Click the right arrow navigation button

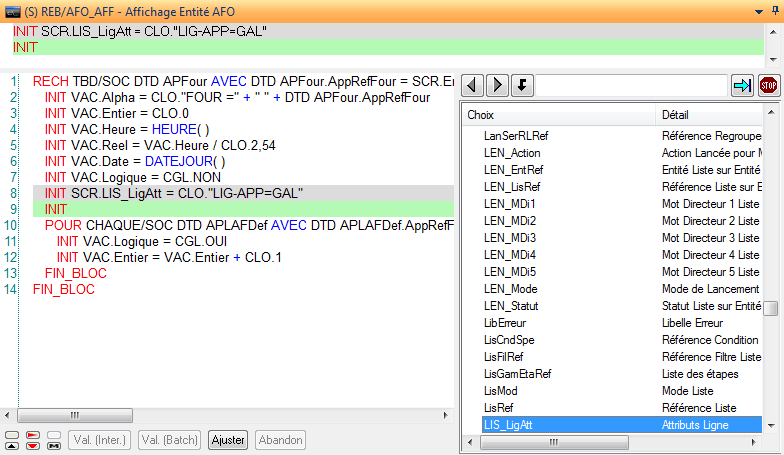click(497, 85)
